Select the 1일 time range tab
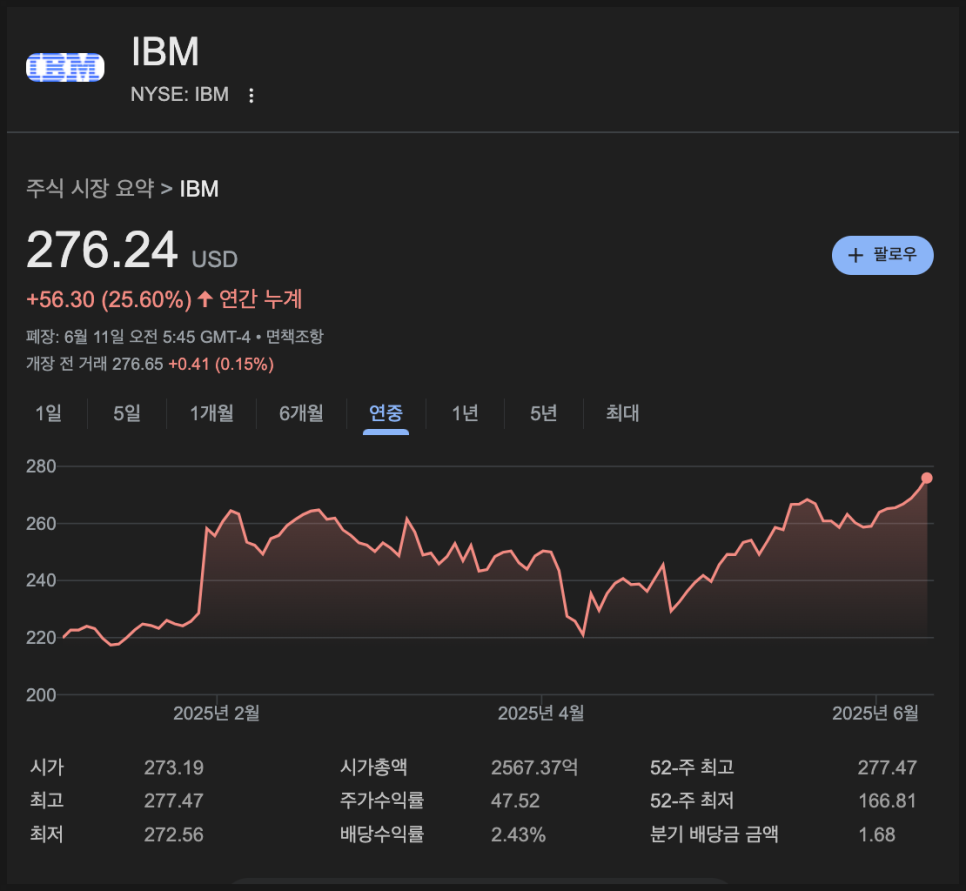 [x=48, y=413]
